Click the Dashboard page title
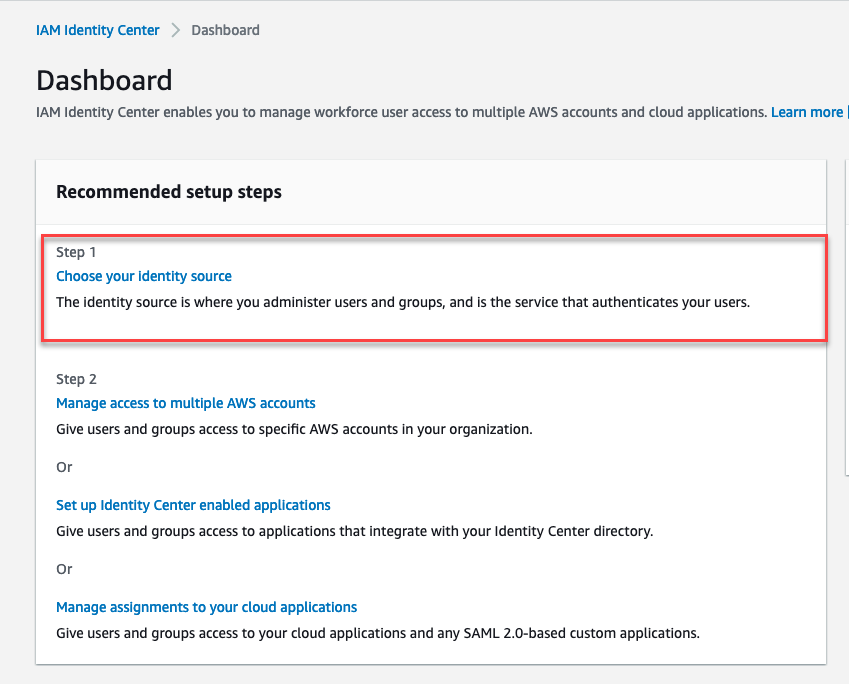The width and height of the screenshot is (849, 684). tap(104, 80)
